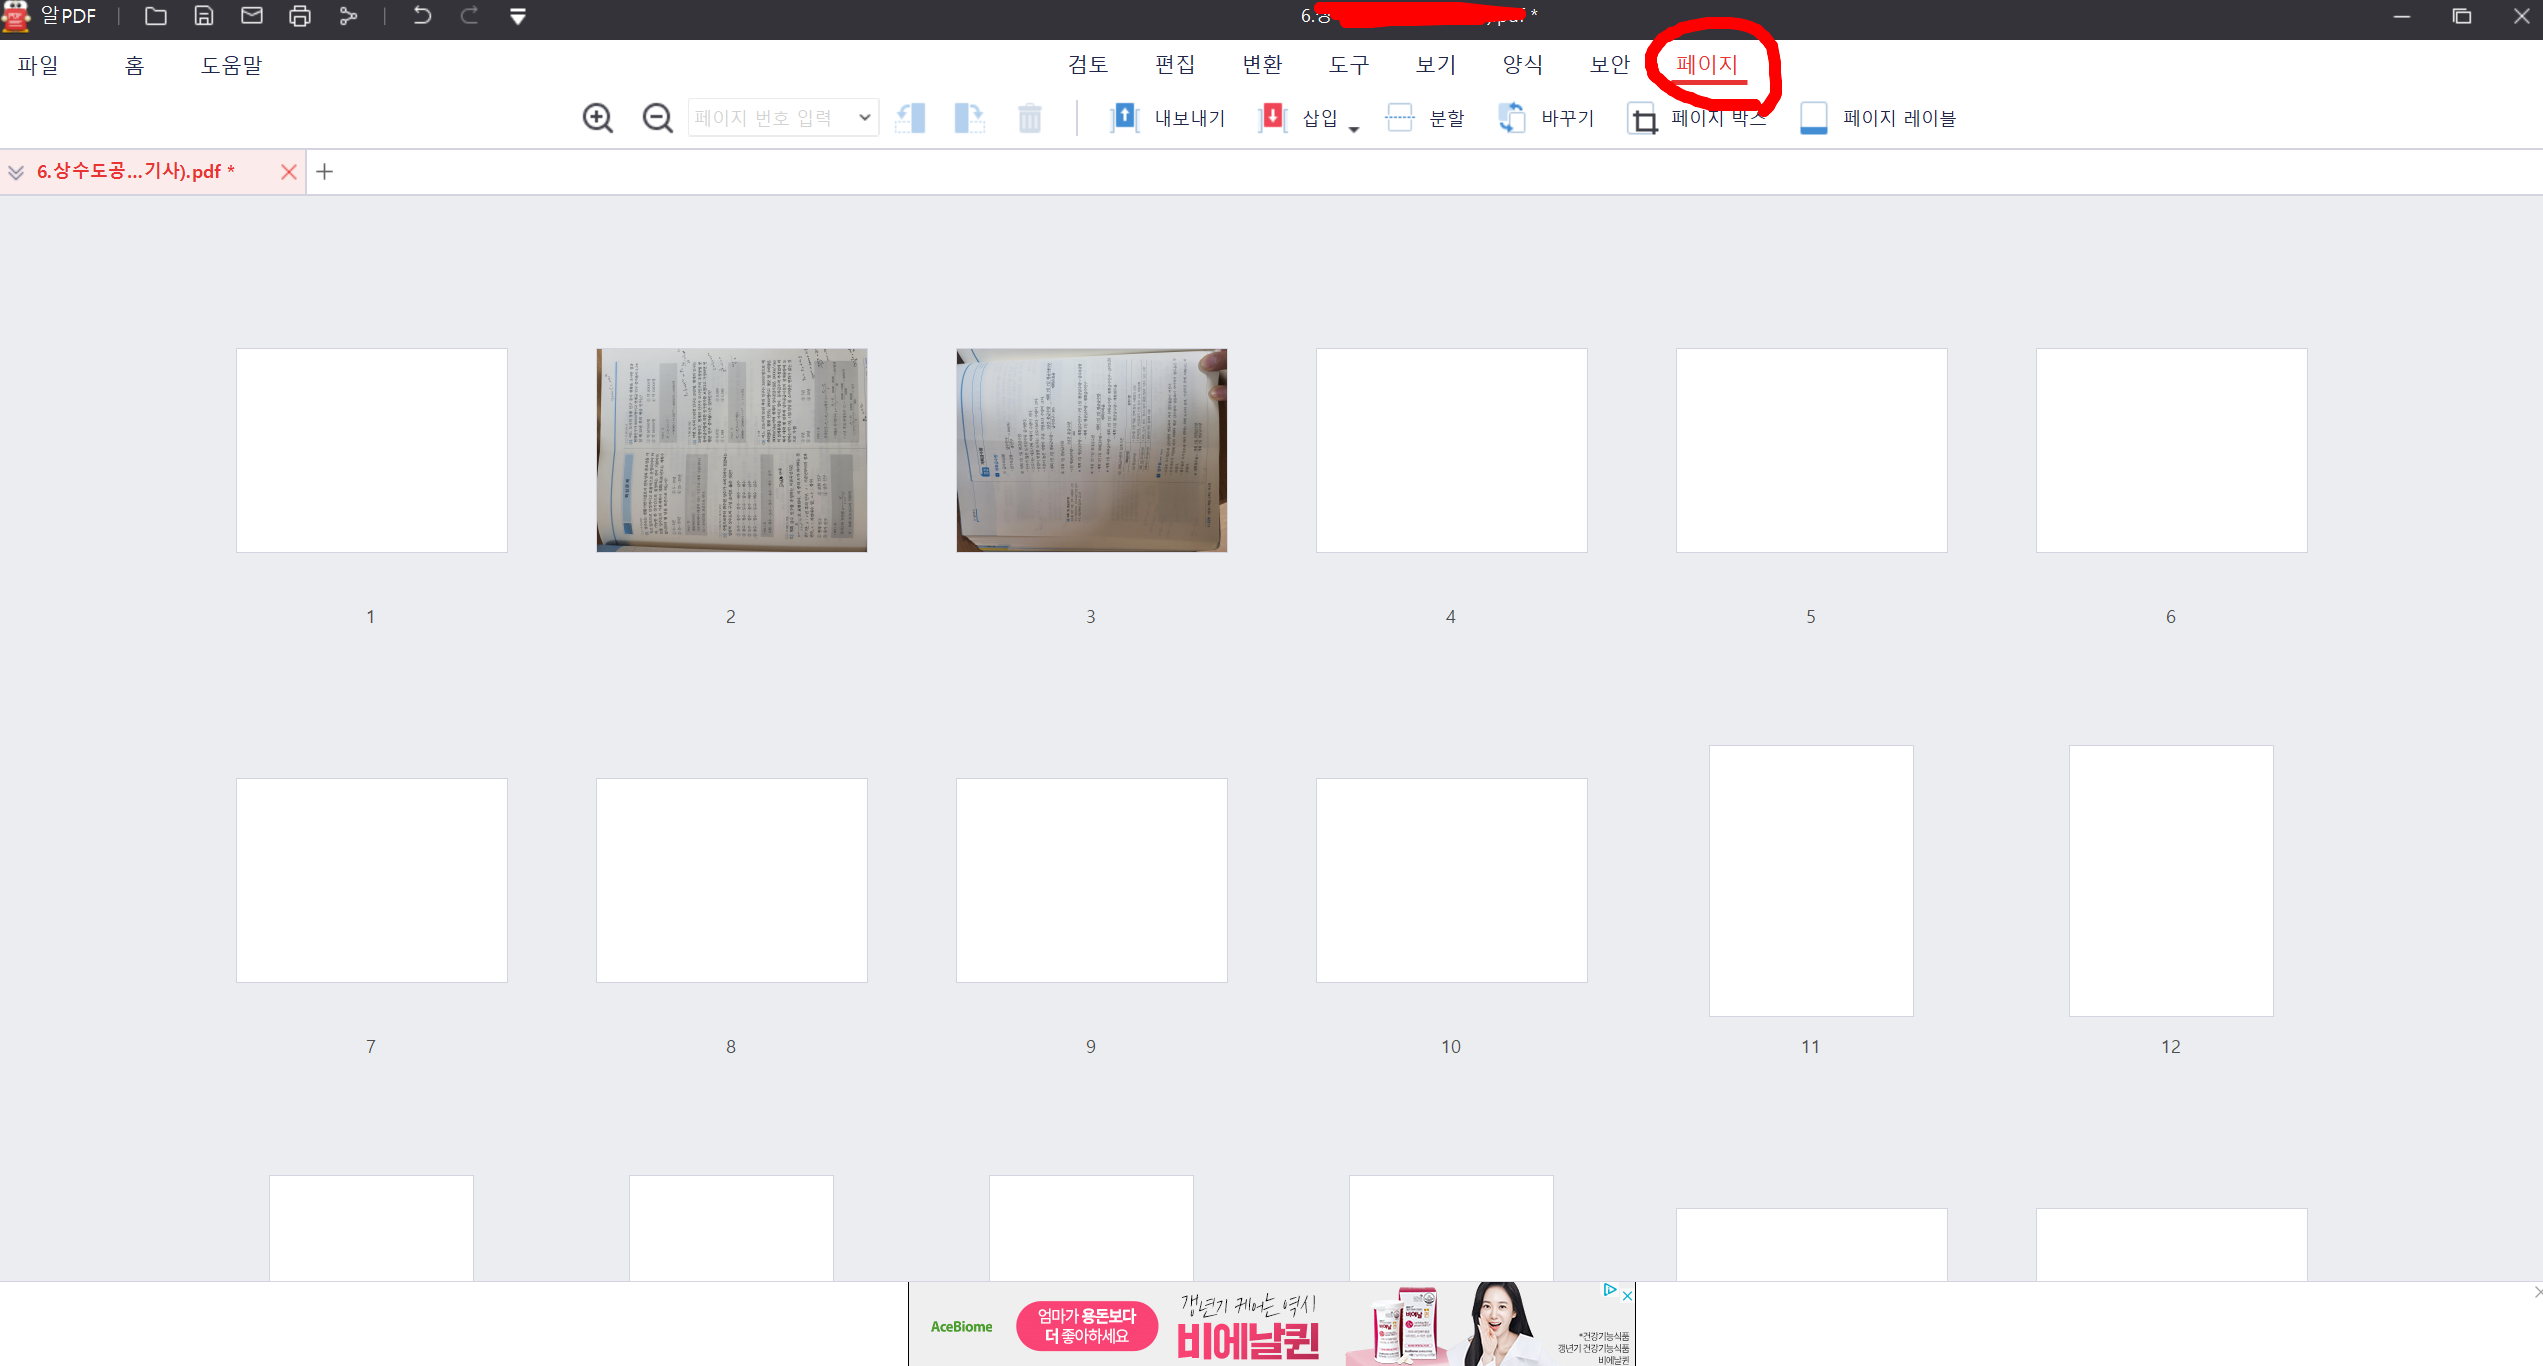Zoom in on page thumbnails
The height and width of the screenshot is (1366, 2543).
coord(598,118)
